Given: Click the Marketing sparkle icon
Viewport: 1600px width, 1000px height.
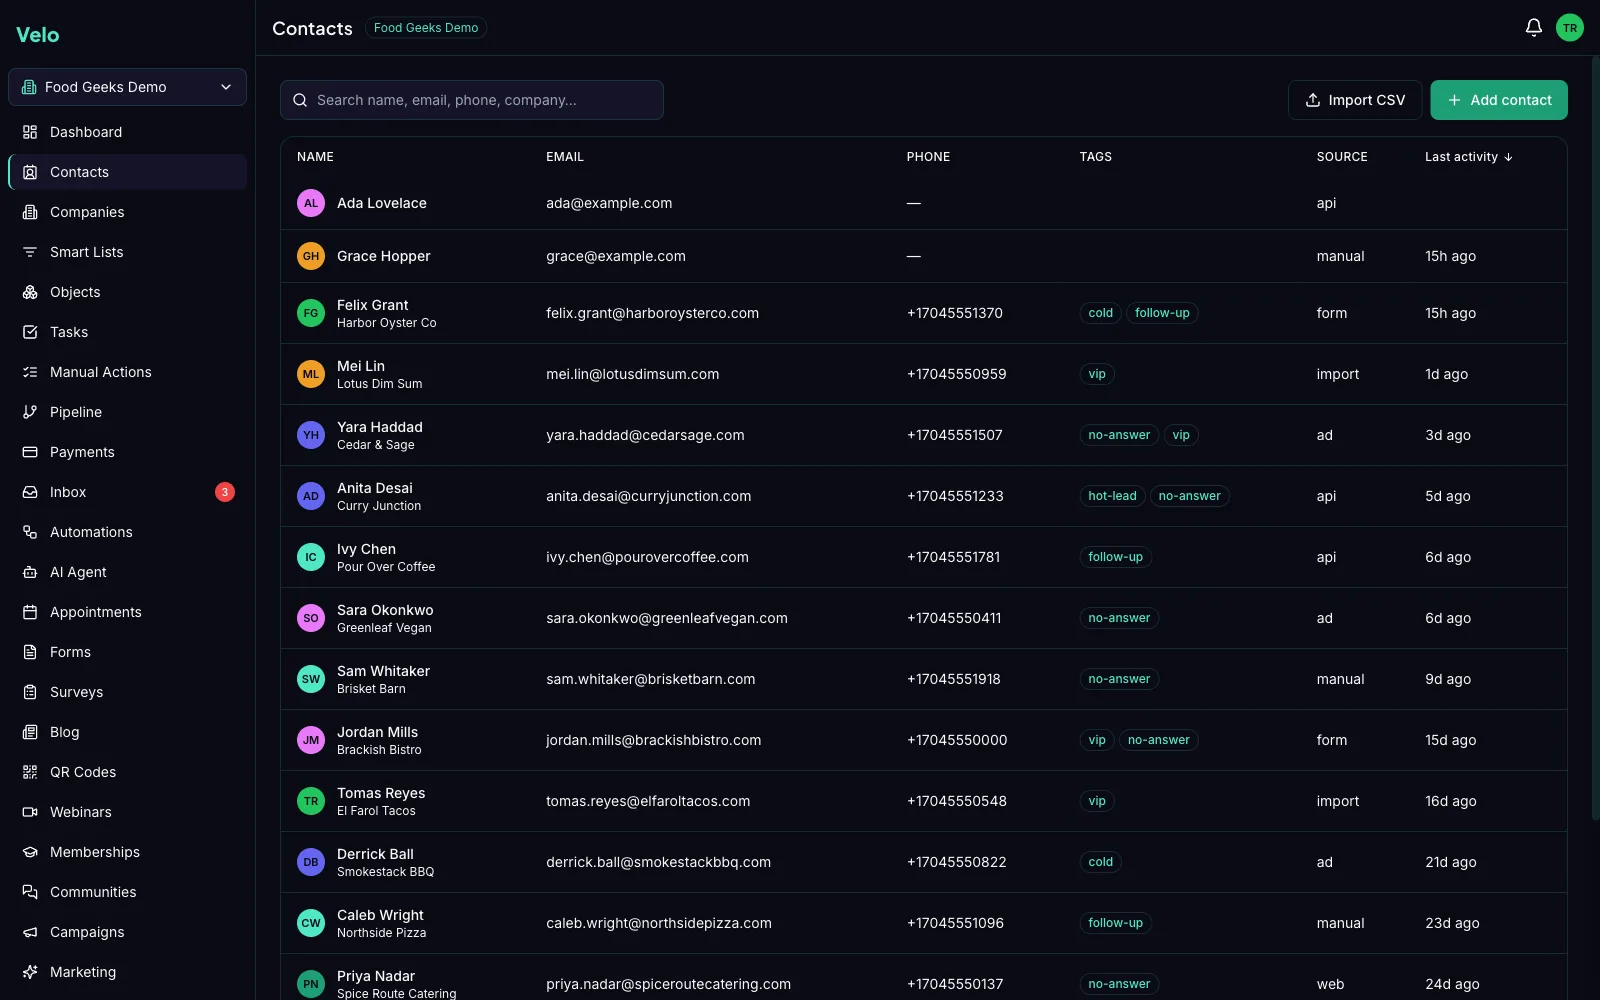Looking at the screenshot, I should (x=30, y=972).
